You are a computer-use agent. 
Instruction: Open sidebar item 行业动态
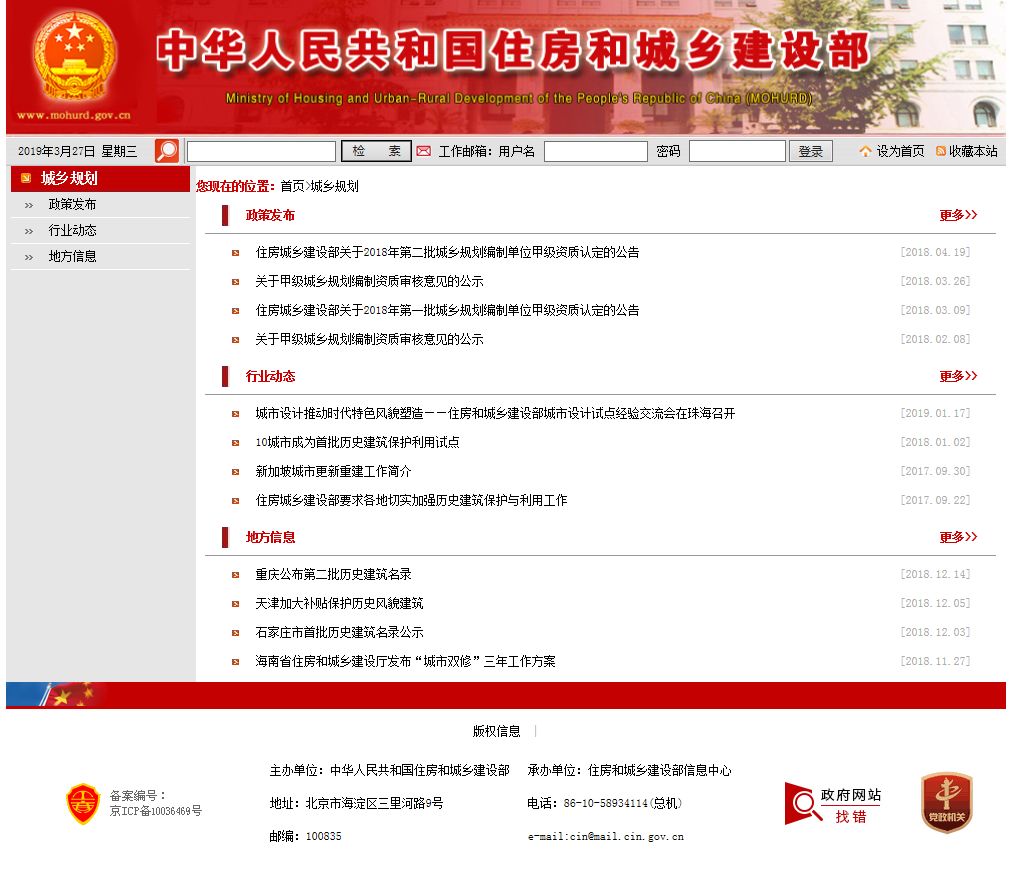pos(72,231)
